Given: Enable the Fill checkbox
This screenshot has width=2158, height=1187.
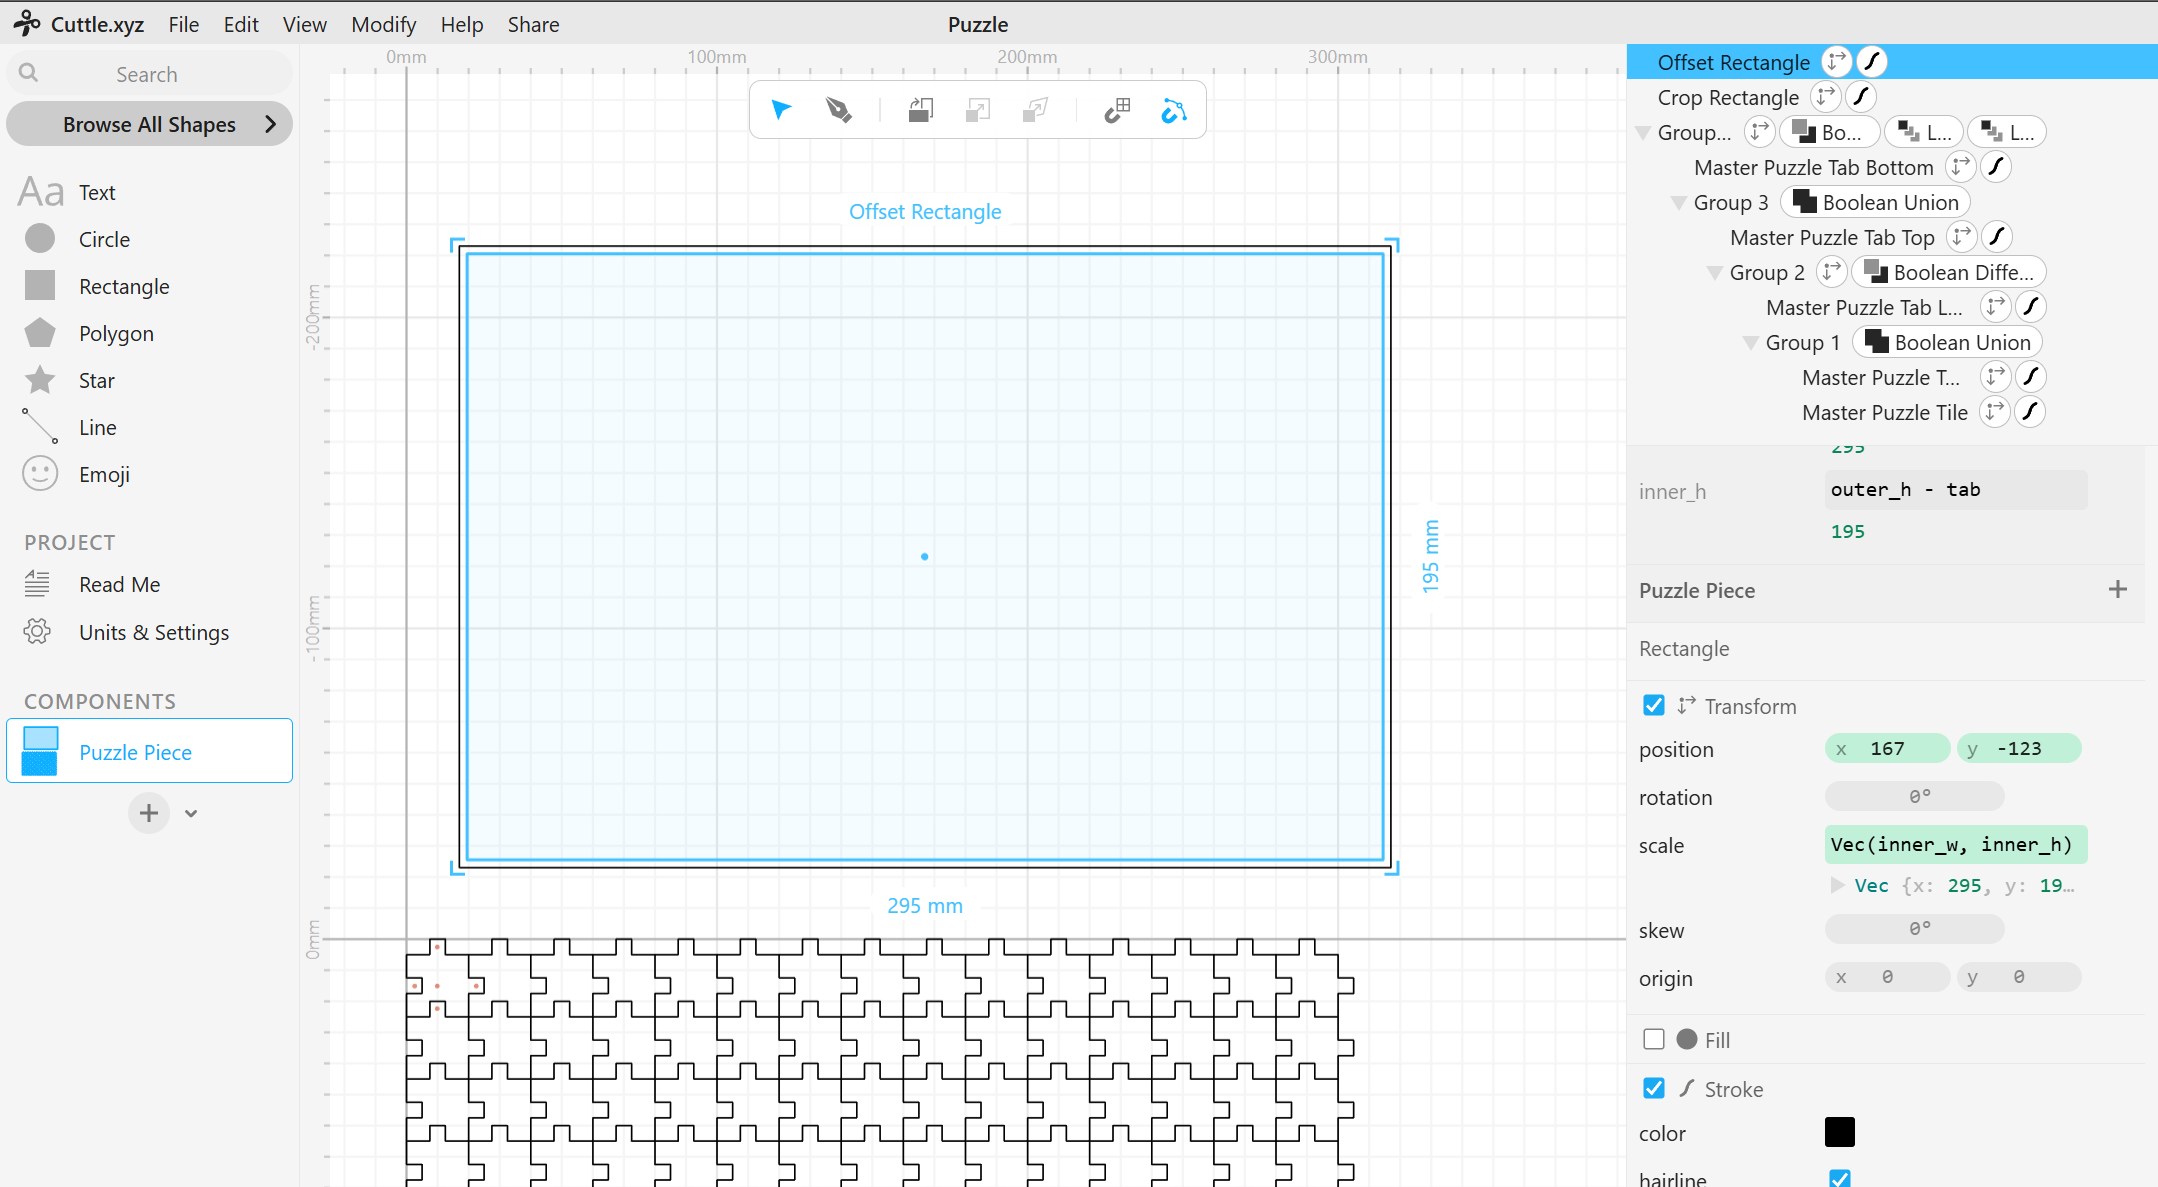Looking at the screenshot, I should click(1654, 1039).
